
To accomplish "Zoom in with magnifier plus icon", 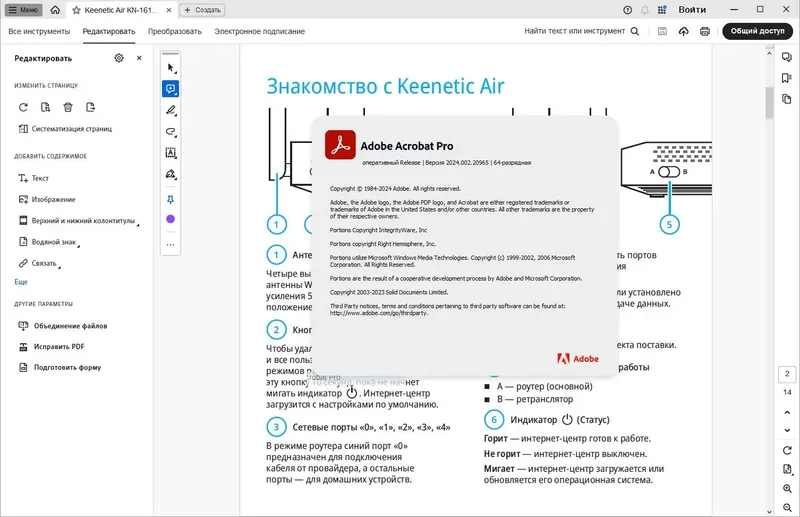I will coord(787,488).
